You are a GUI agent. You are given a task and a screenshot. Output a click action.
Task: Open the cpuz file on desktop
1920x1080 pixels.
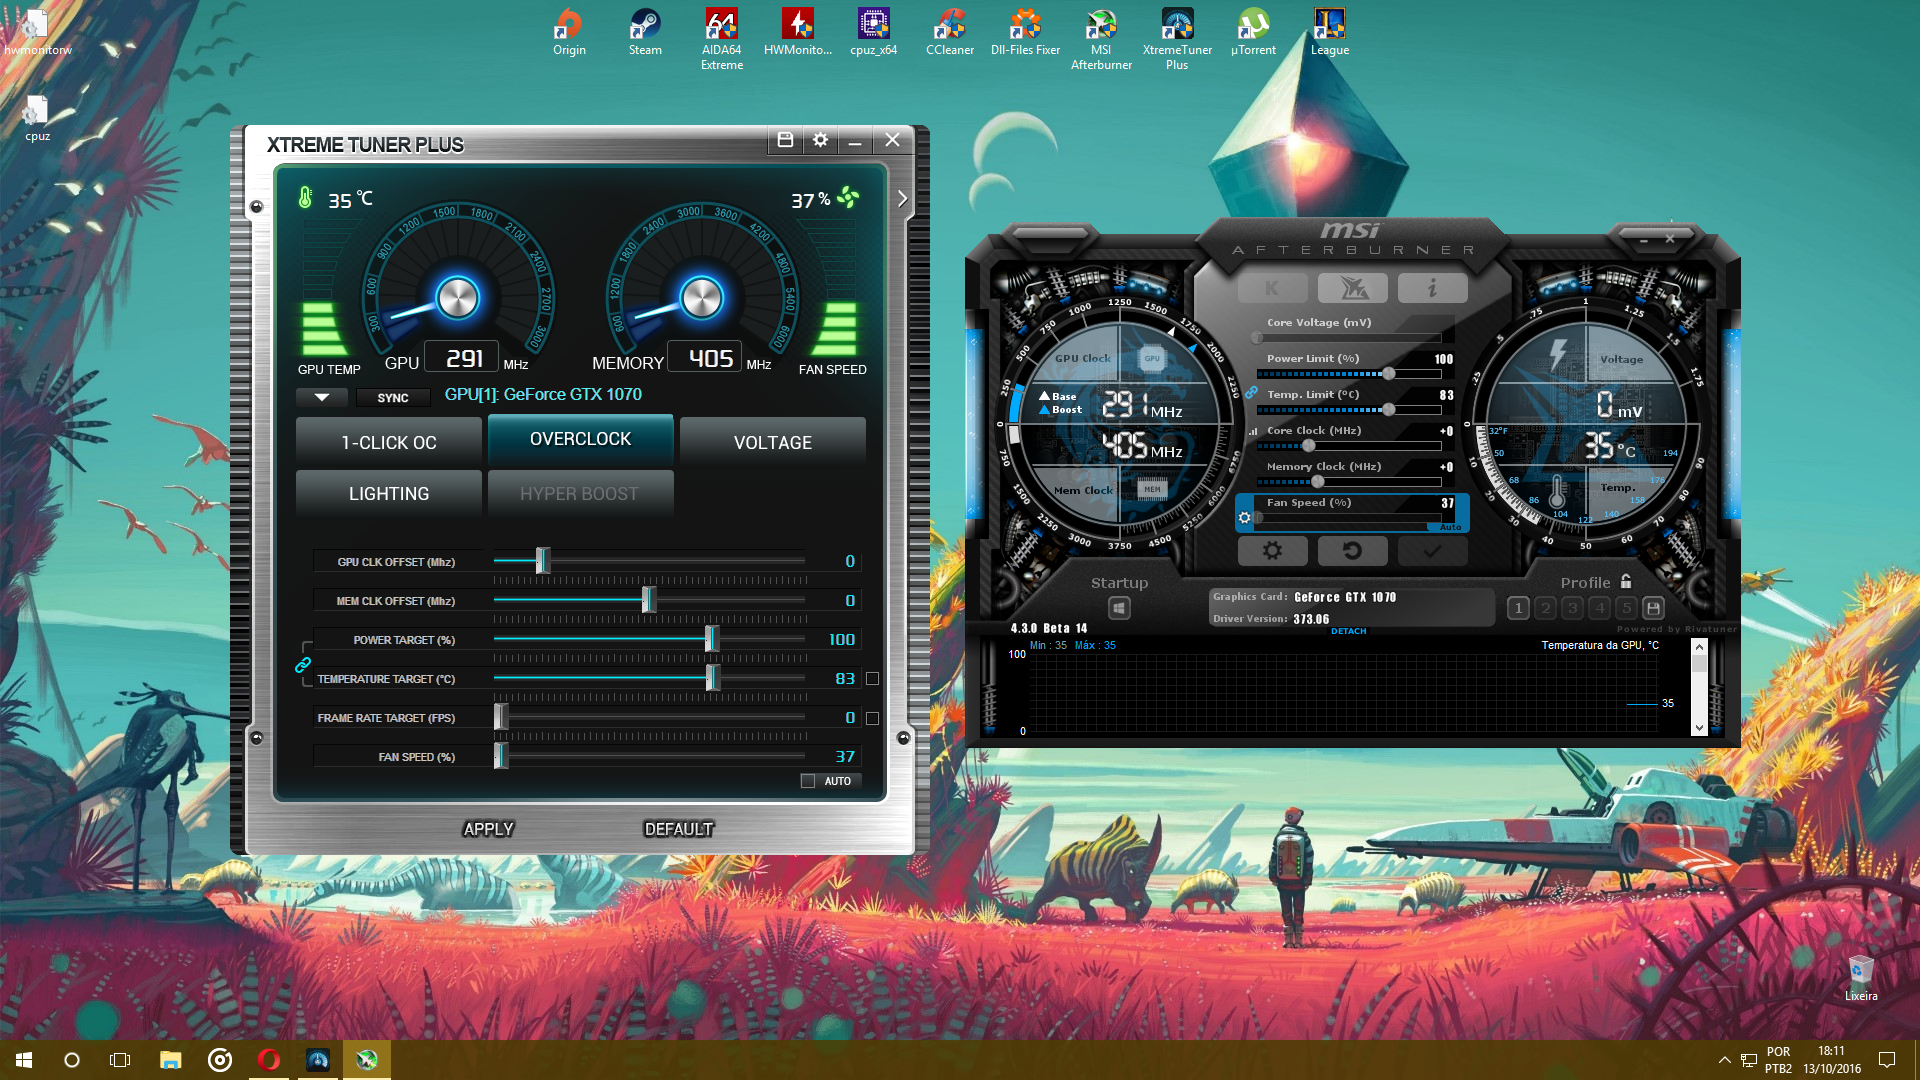[x=37, y=119]
